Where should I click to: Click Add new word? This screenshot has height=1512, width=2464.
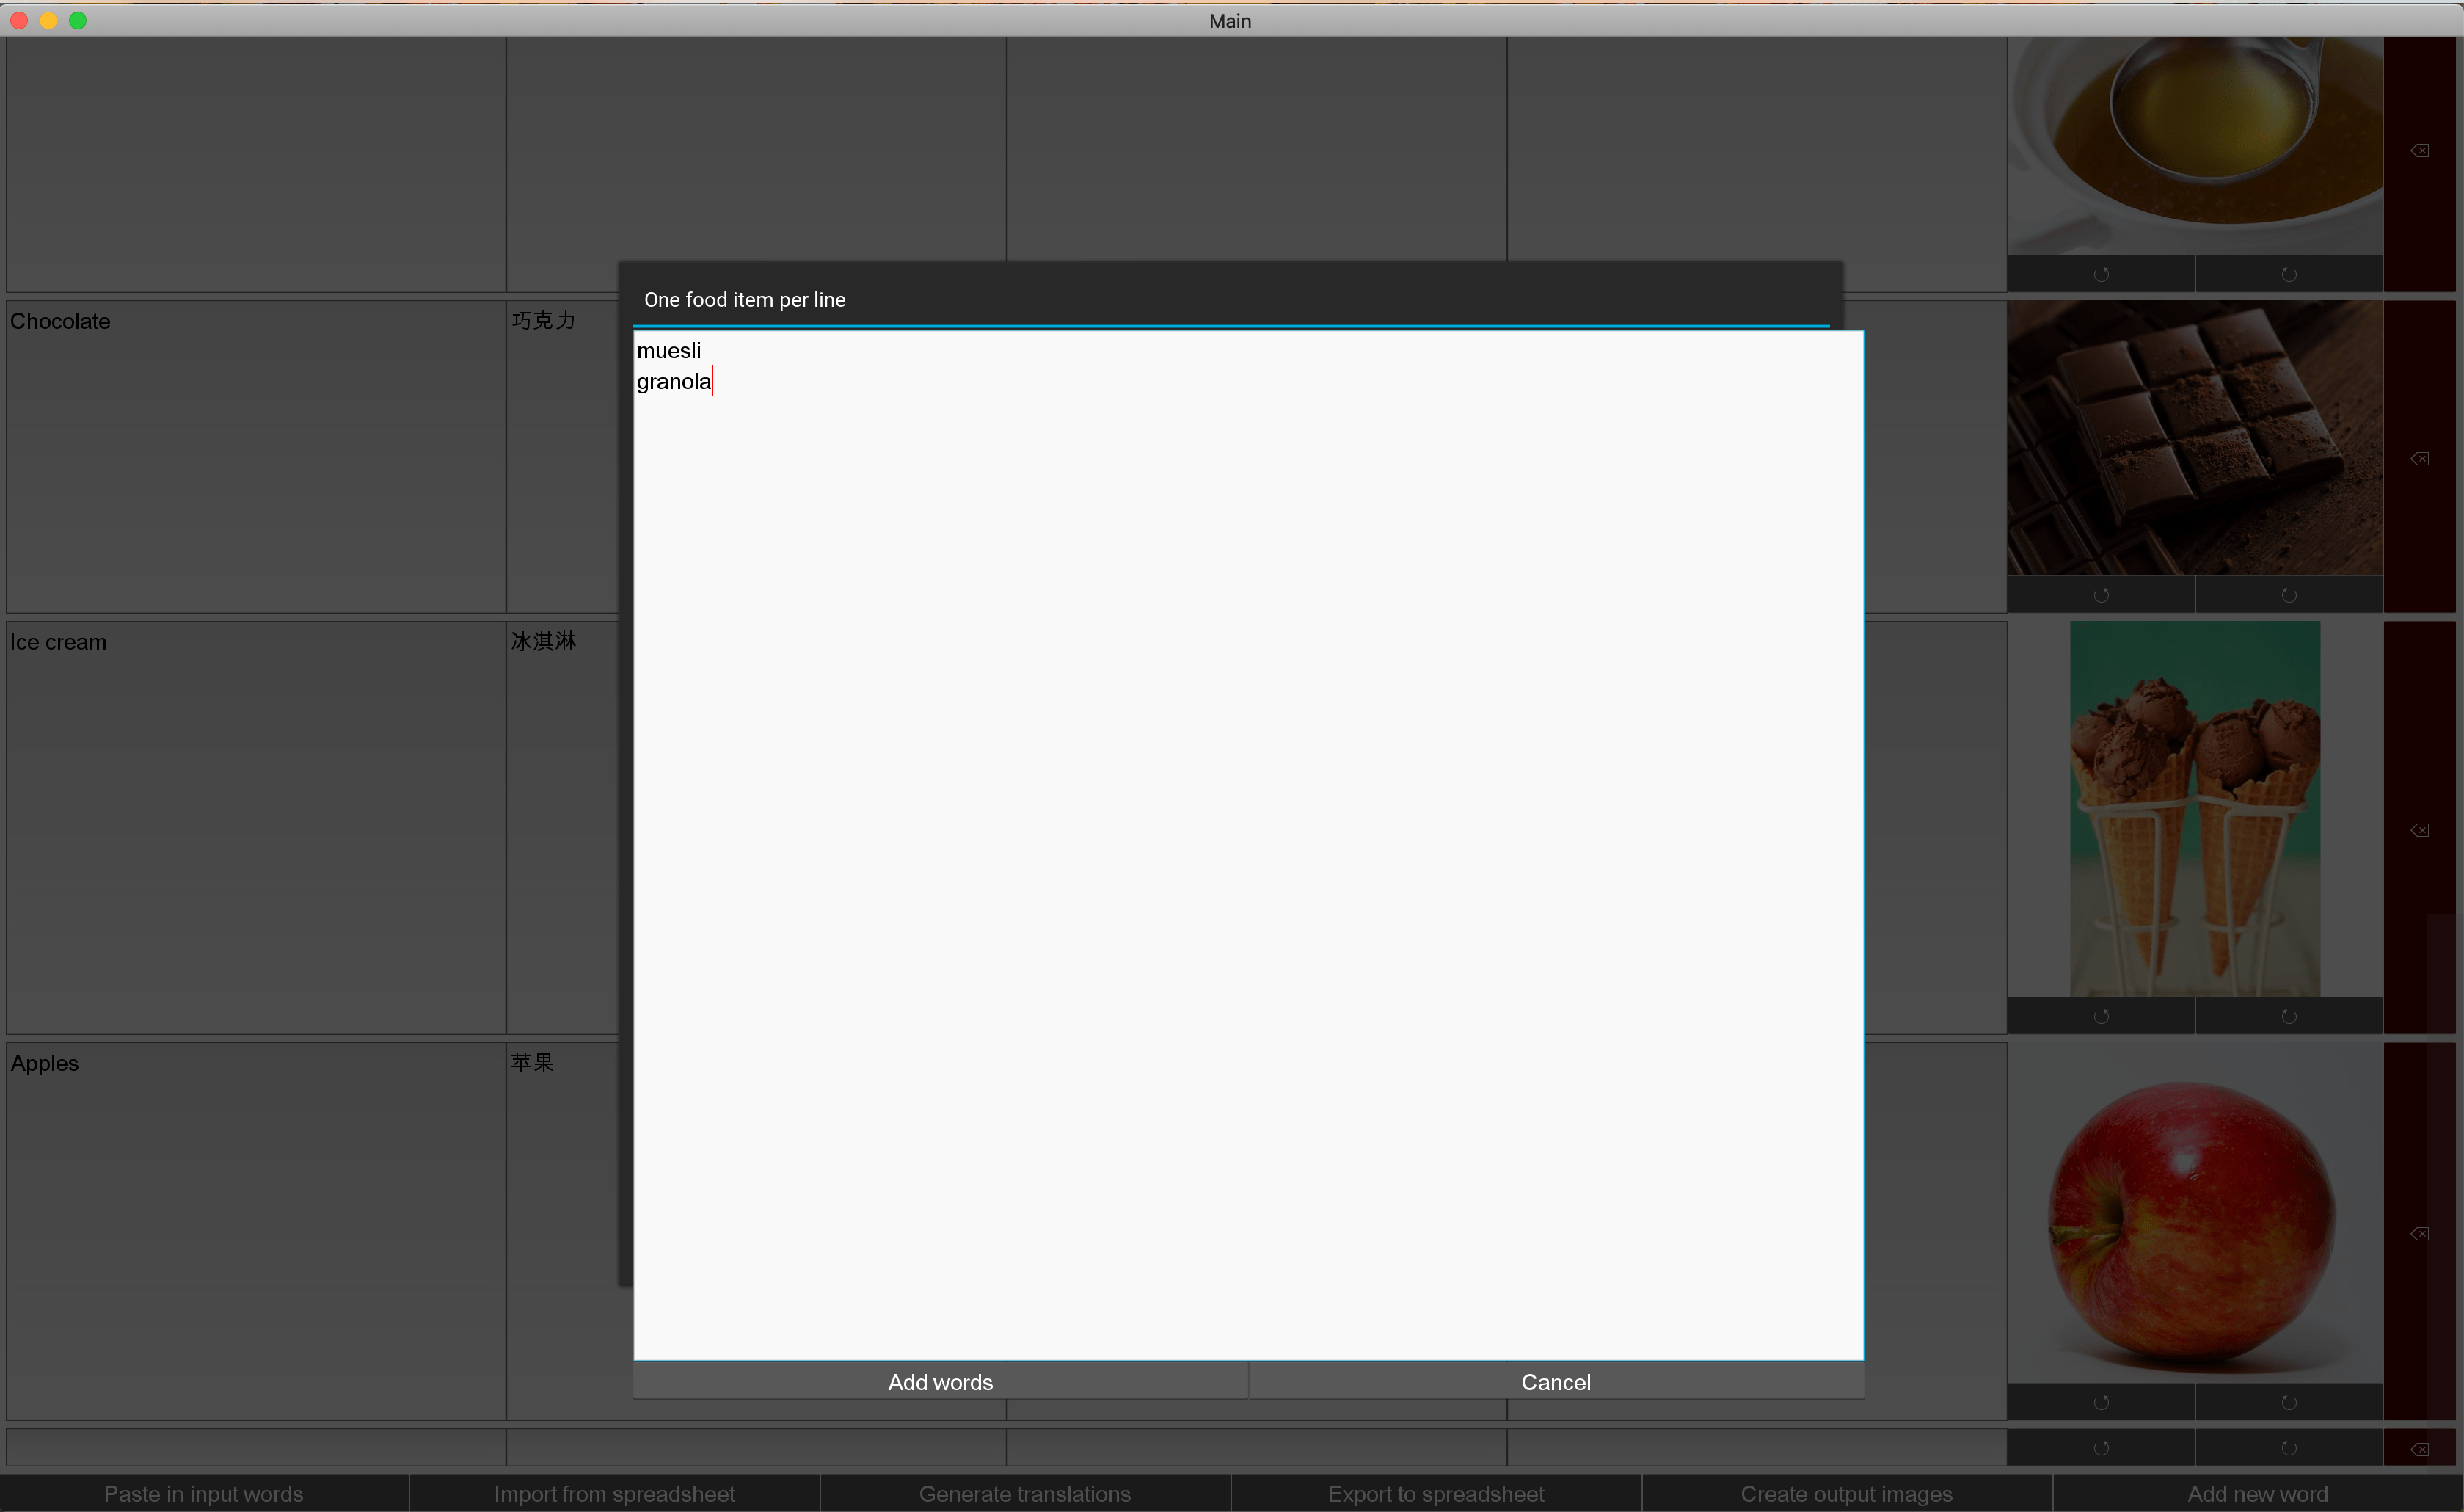[x=2257, y=1493]
